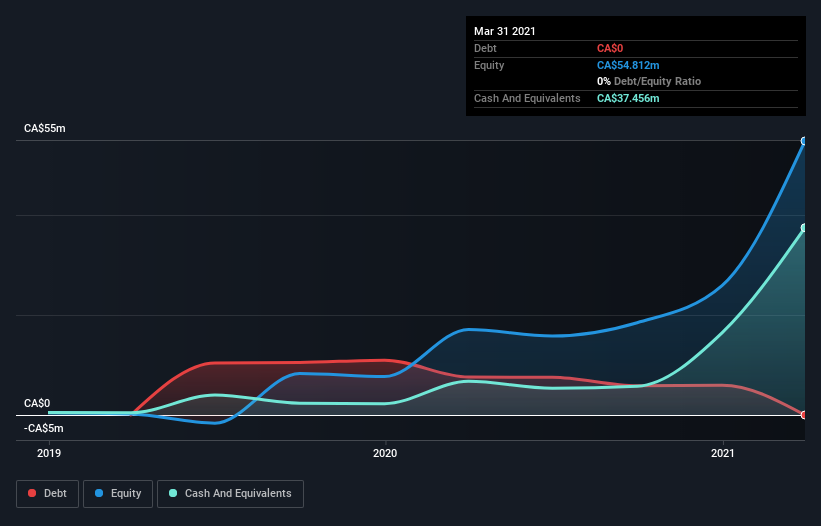Image resolution: width=821 pixels, height=526 pixels.
Task: Click the Mar 31 2021 tooltip date
Action: click(x=505, y=31)
